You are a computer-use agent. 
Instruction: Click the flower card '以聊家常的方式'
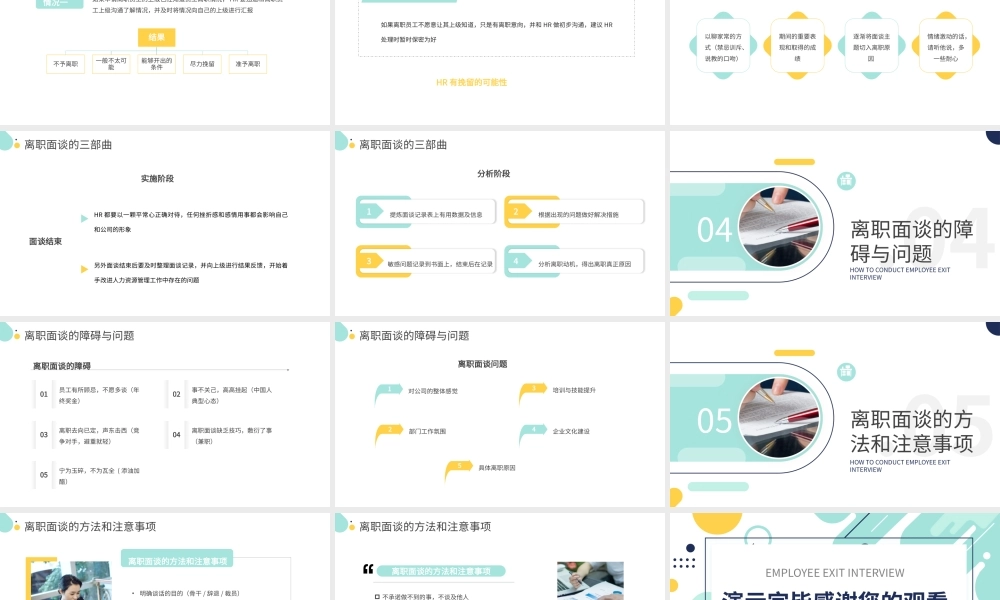723,47
